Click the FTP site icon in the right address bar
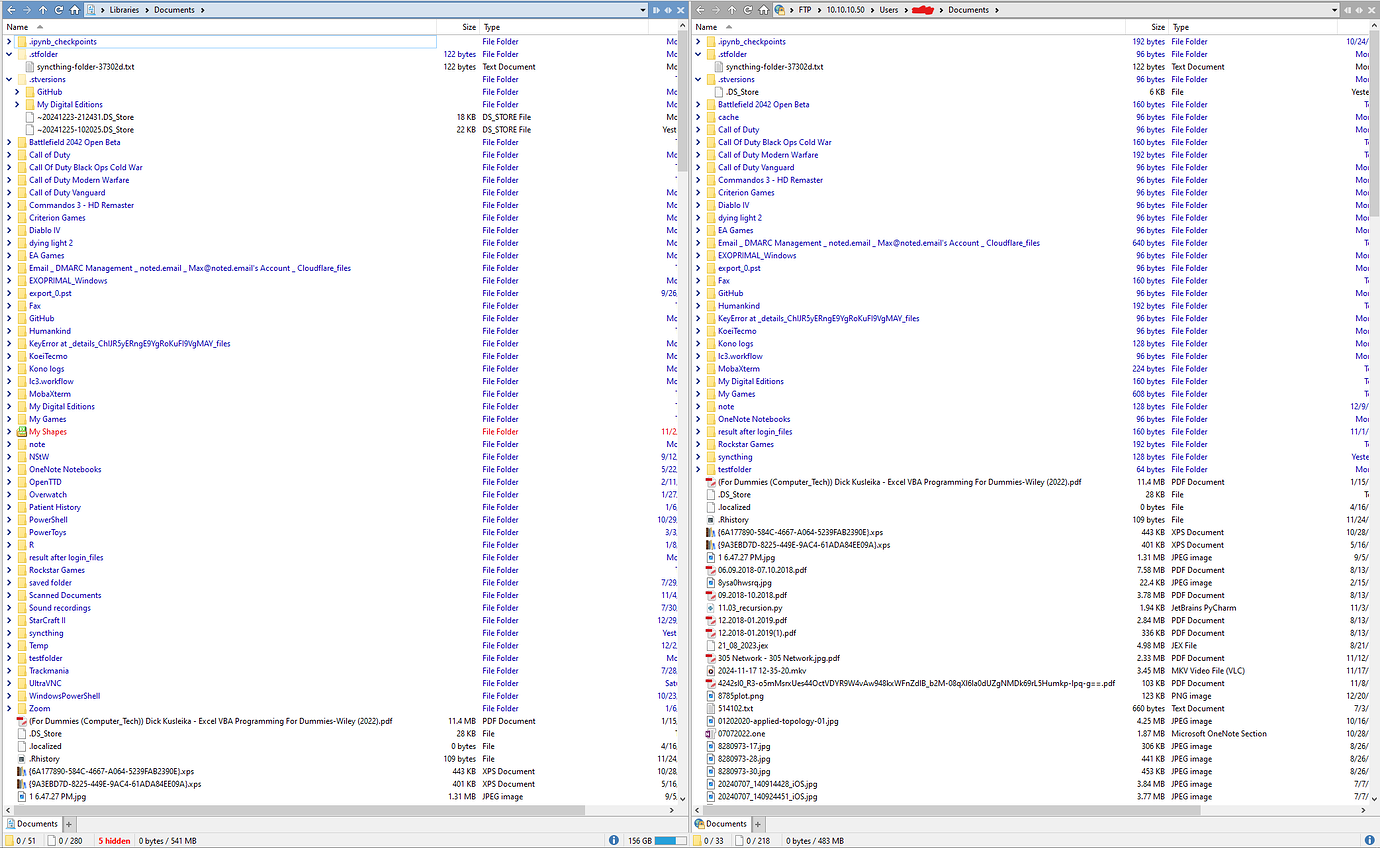 point(780,9)
